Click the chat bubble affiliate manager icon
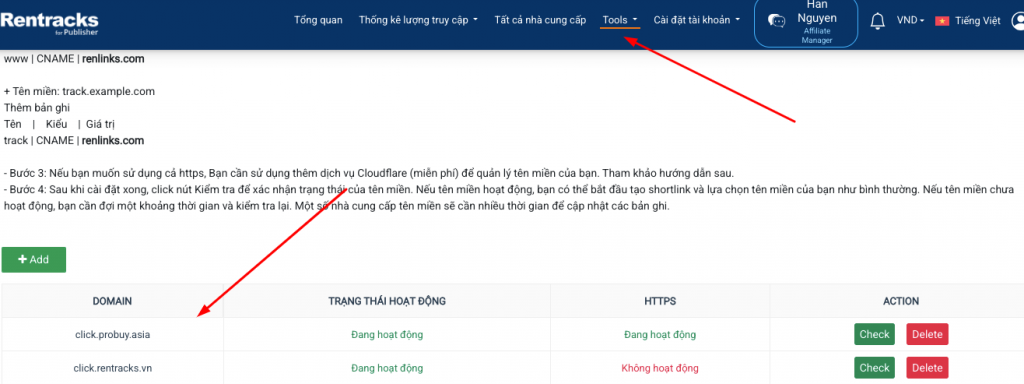The width and height of the screenshot is (1024, 384). point(776,21)
